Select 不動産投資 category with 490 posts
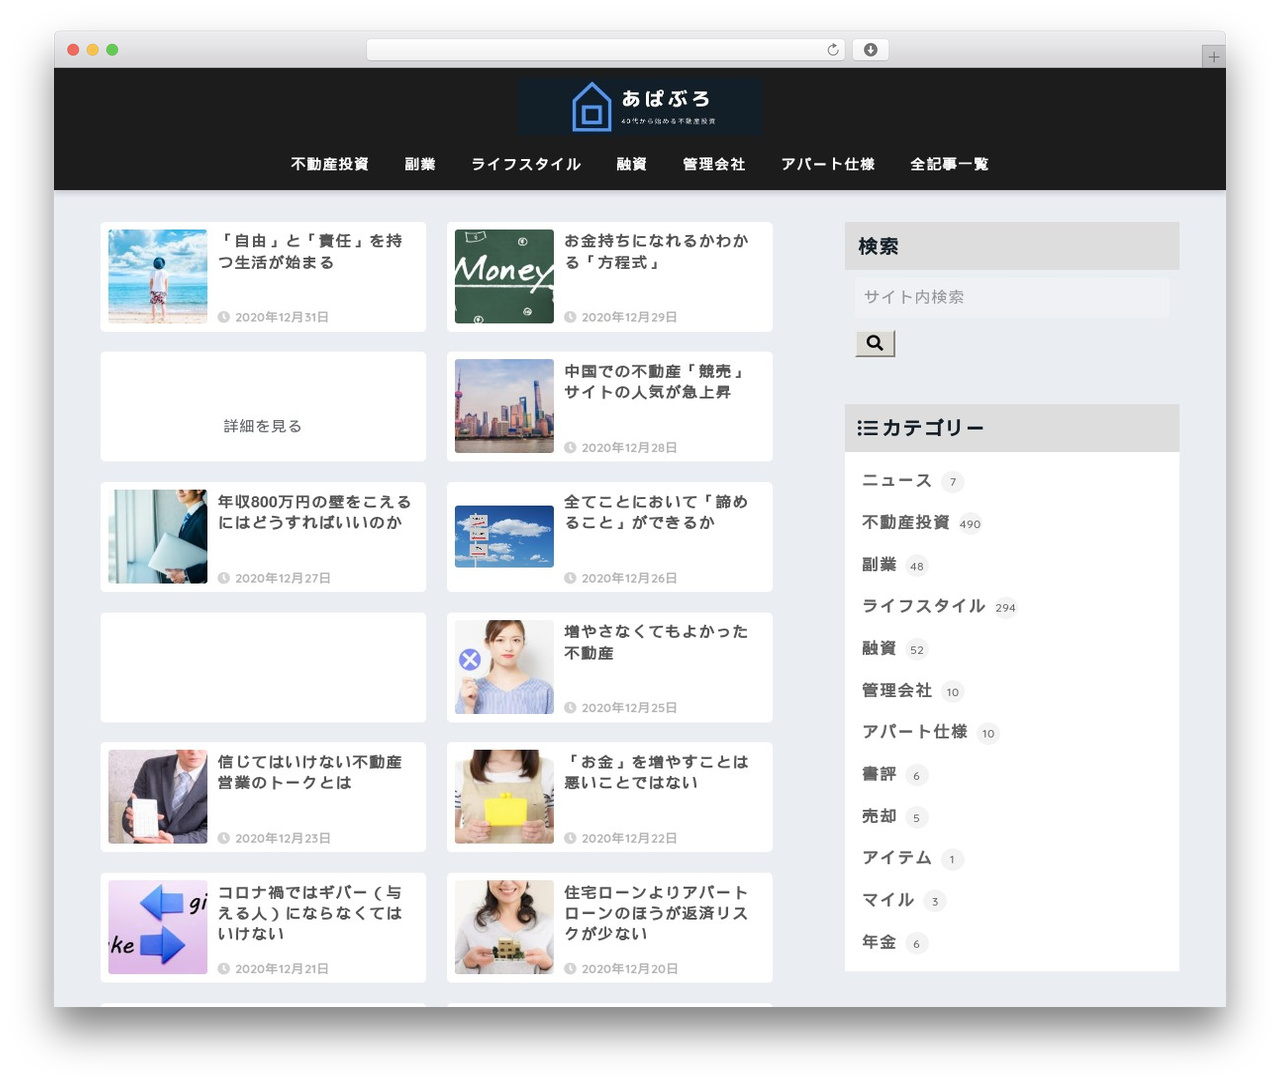Image resolution: width=1280 pixels, height=1084 pixels. click(x=906, y=523)
